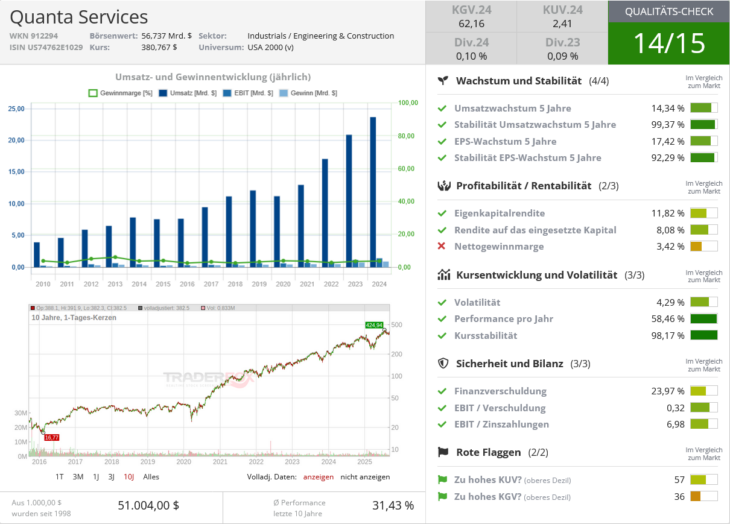The height and width of the screenshot is (524, 730).
Task: Click the orange comparison bar for Nettogewinnmarge
Action: click(x=704, y=246)
